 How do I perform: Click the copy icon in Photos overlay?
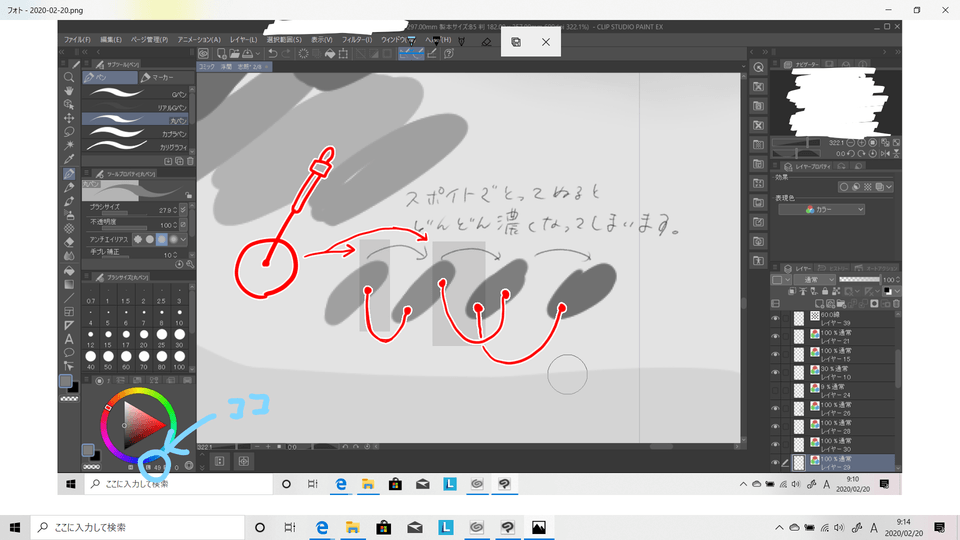coord(516,42)
